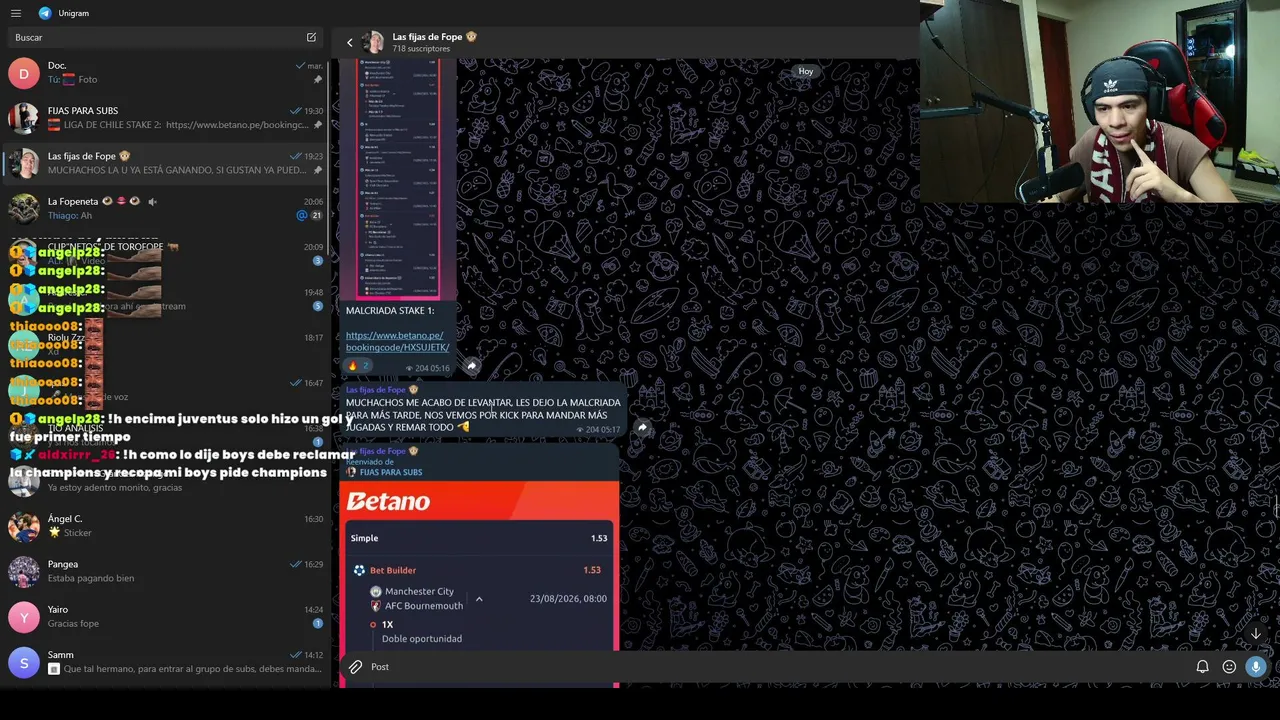Click the fire reaction under the Betano link
1280x720 pixels.
pyautogui.click(x=357, y=366)
